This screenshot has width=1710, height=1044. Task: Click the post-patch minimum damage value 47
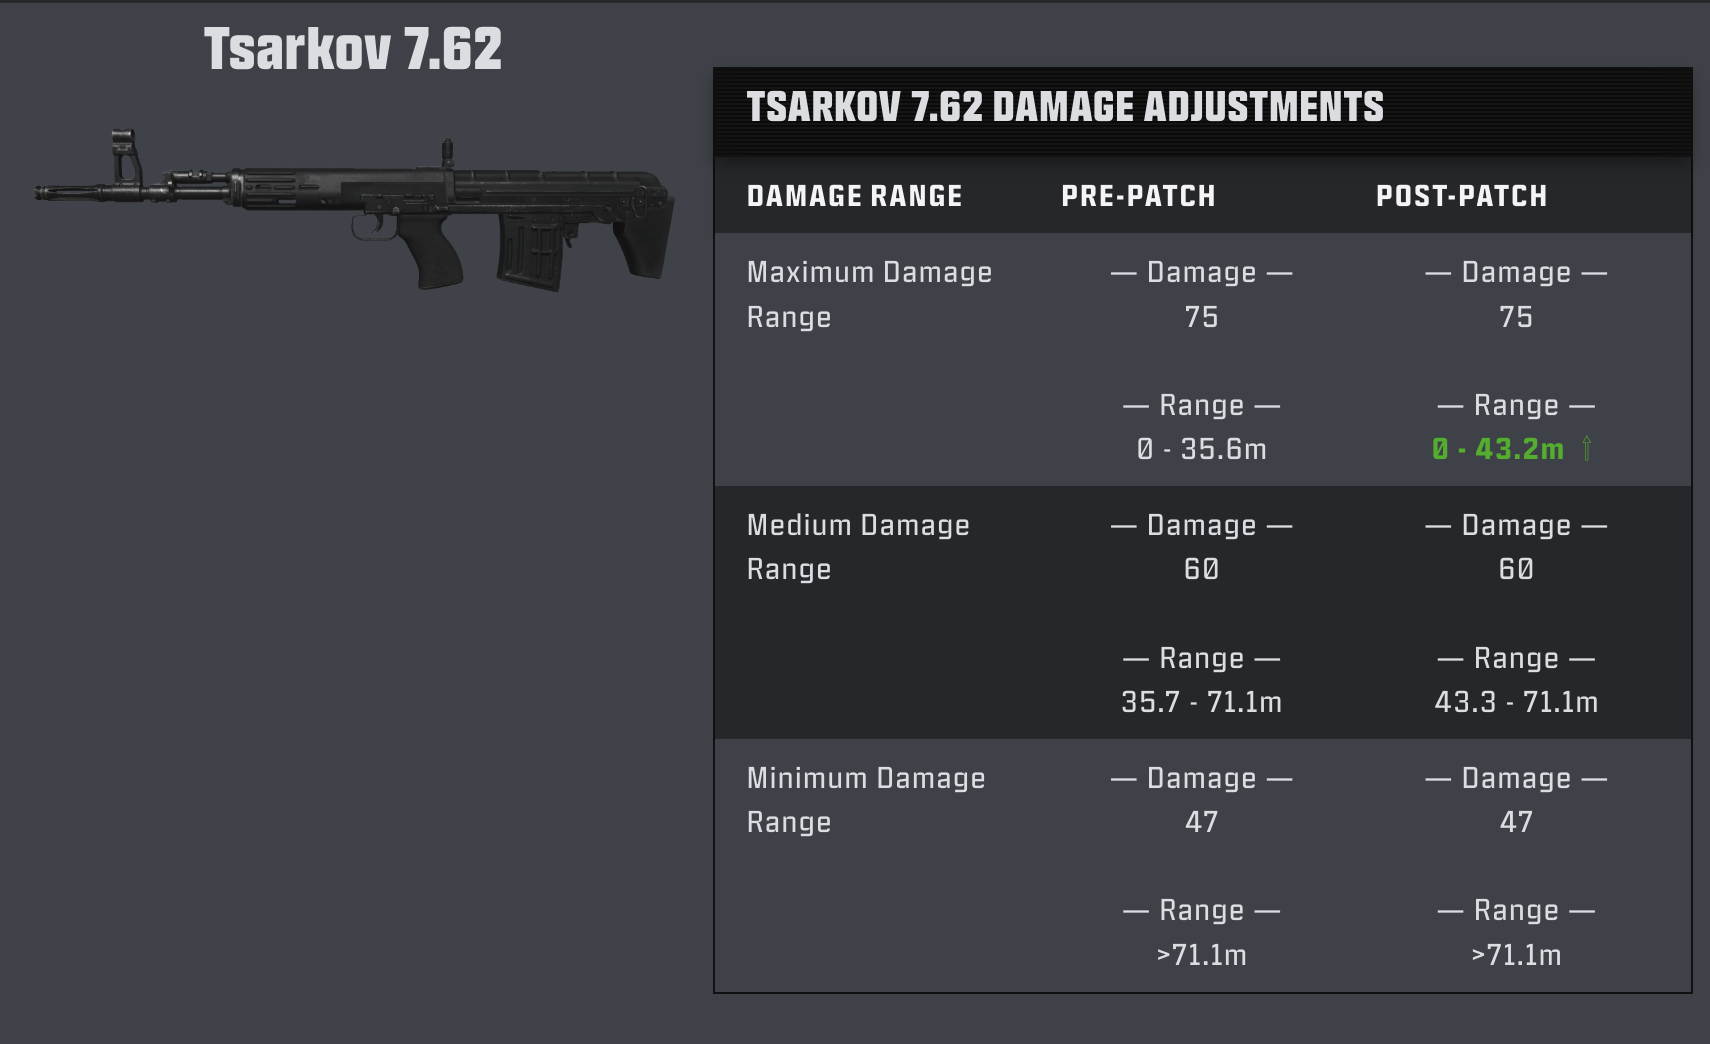pyautogui.click(x=1516, y=822)
